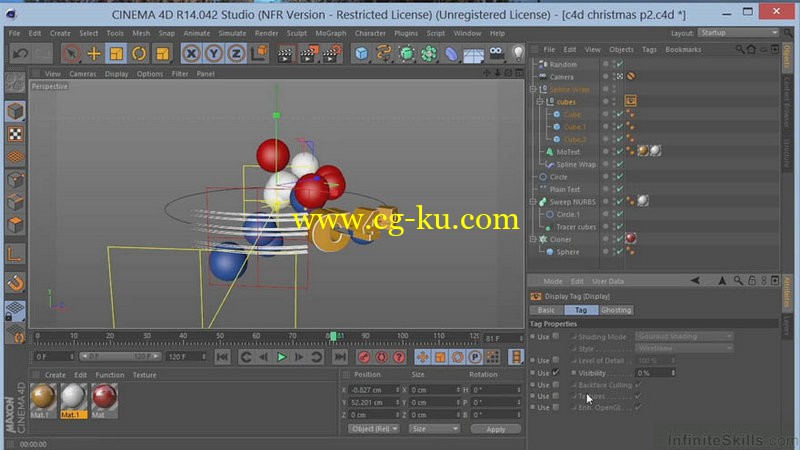Collapse the Cloner hierarchy

tap(533, 239)
